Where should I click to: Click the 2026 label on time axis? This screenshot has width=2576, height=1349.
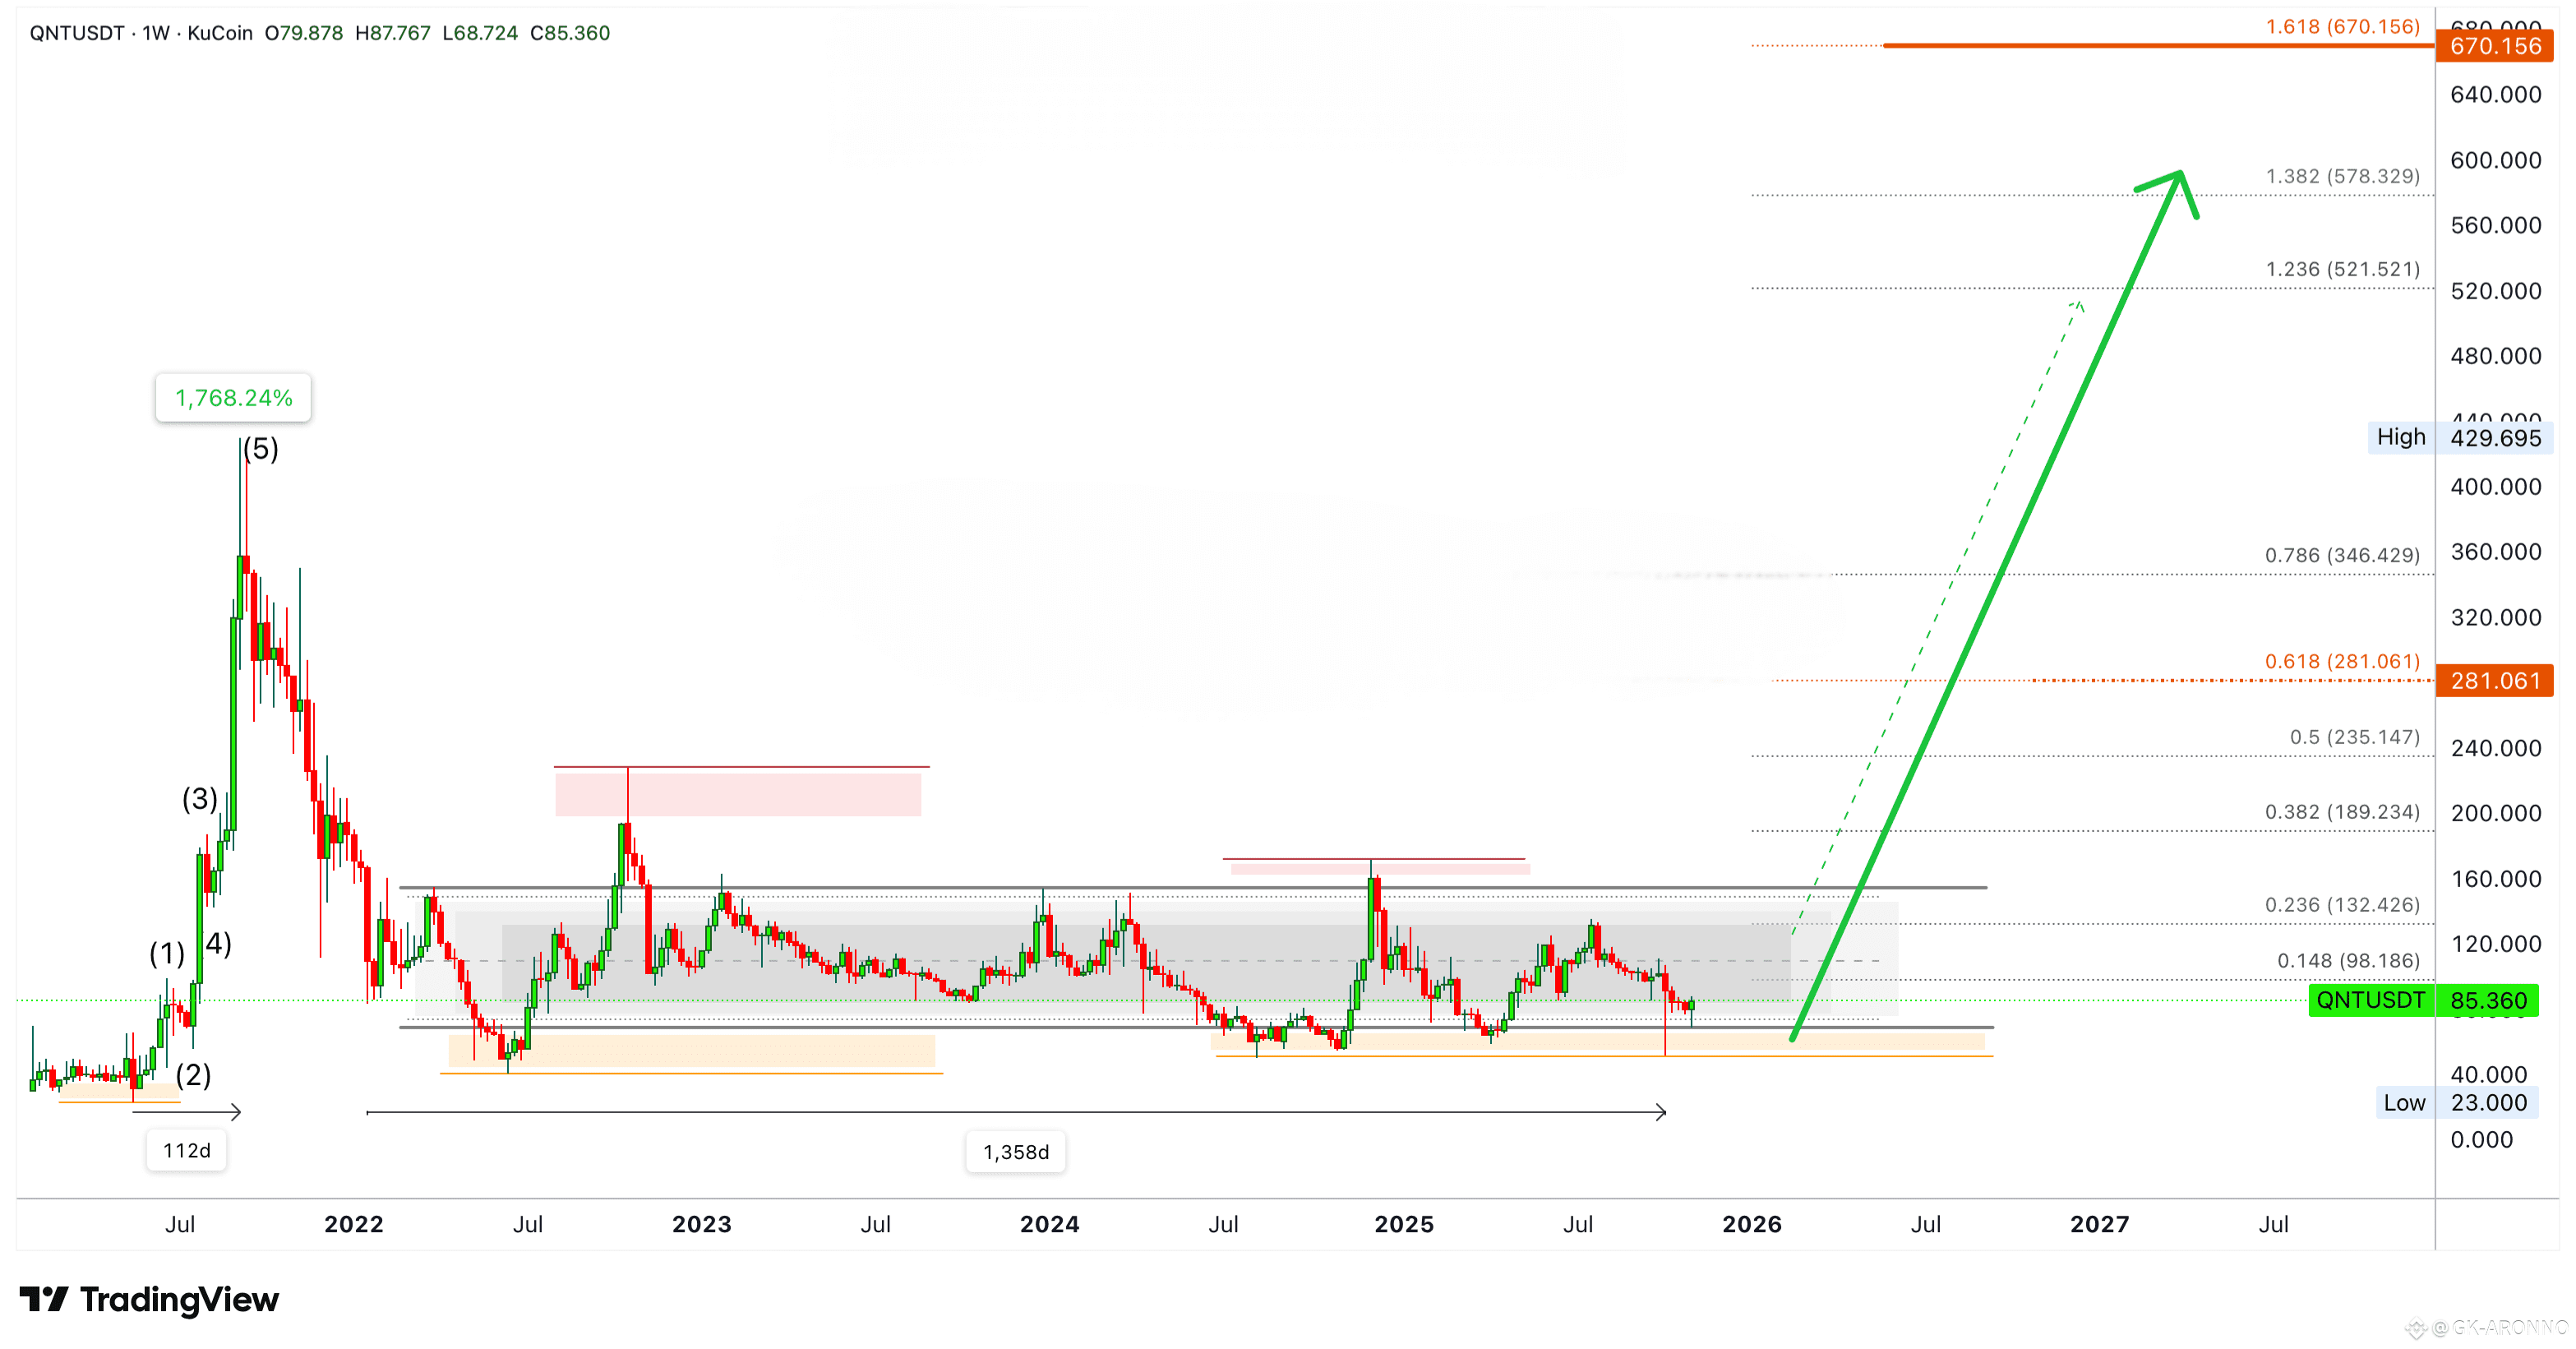tap(1751, 1224)
